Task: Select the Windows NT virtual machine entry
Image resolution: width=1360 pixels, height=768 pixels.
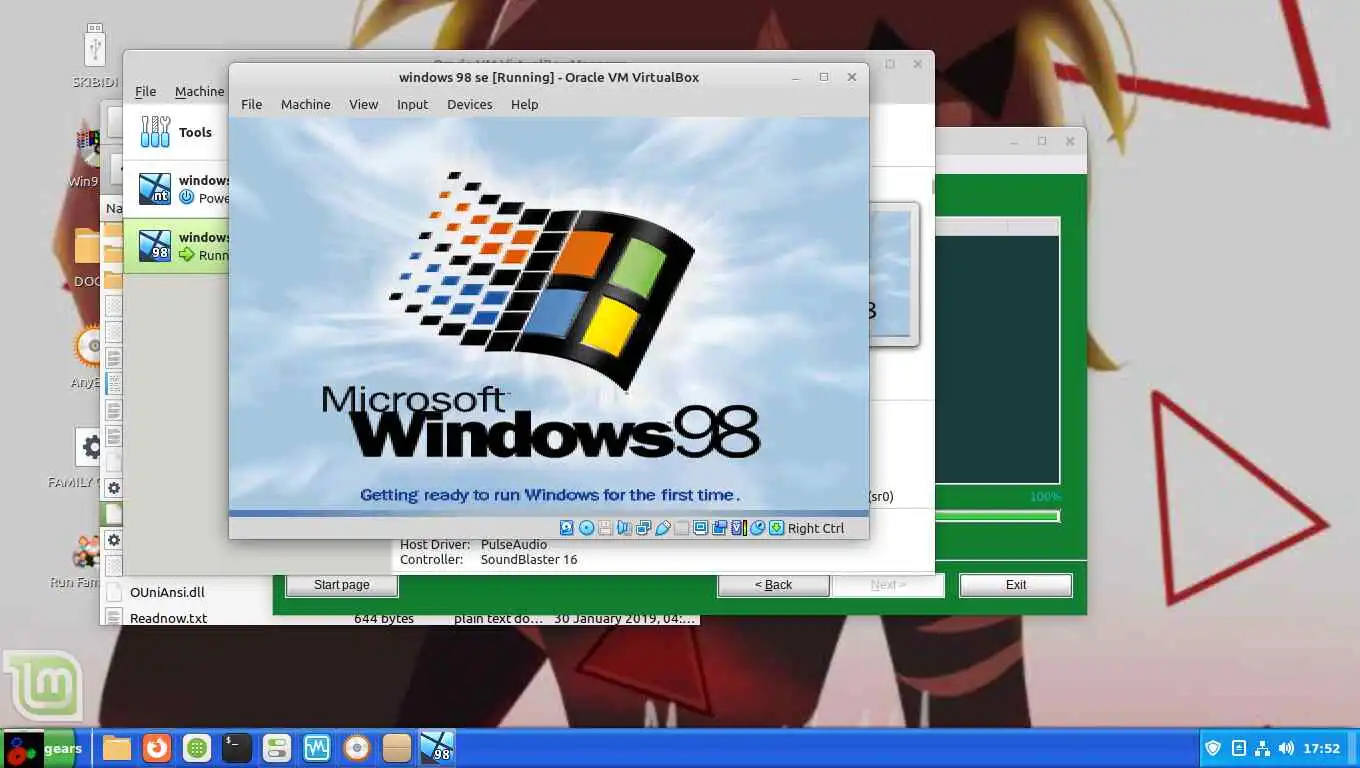Action: pos(176,189)
